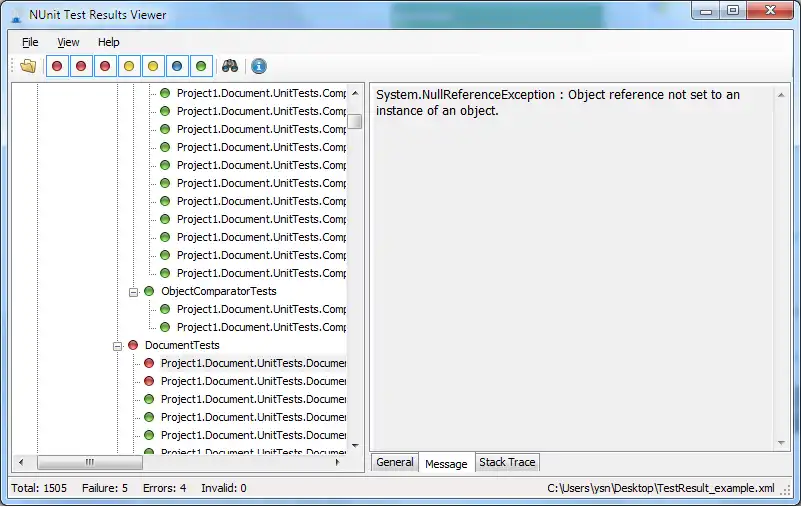Toggle the green circle filter button
The image size is (801, 507).
(x=201, y=66)
